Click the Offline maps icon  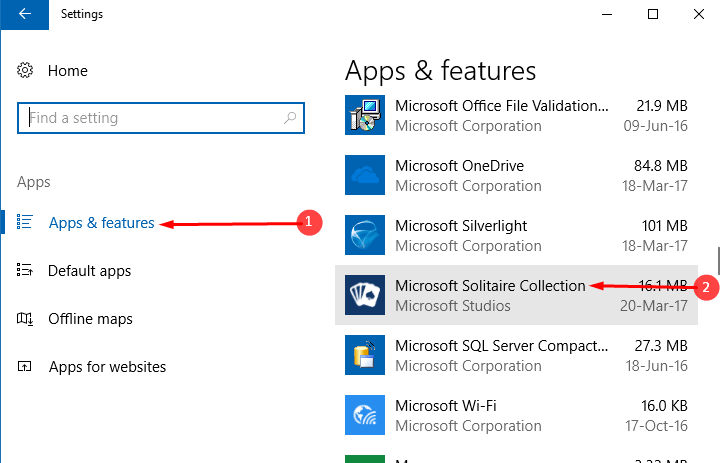26,319
